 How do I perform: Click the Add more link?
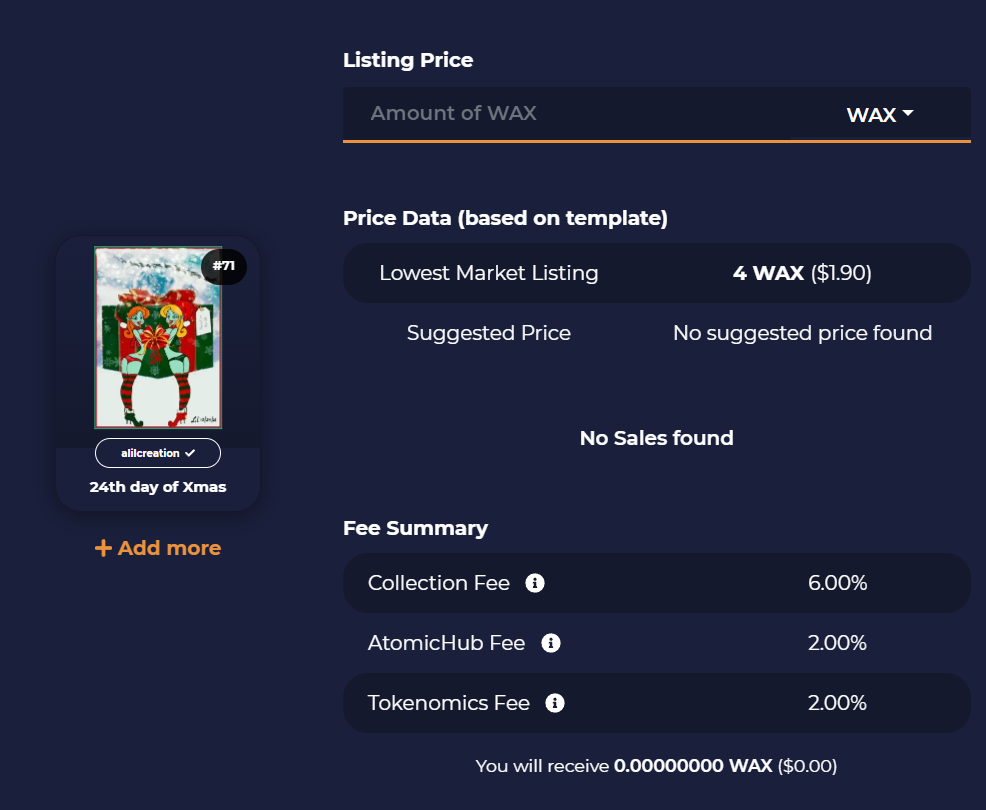[x=158, y=548]
